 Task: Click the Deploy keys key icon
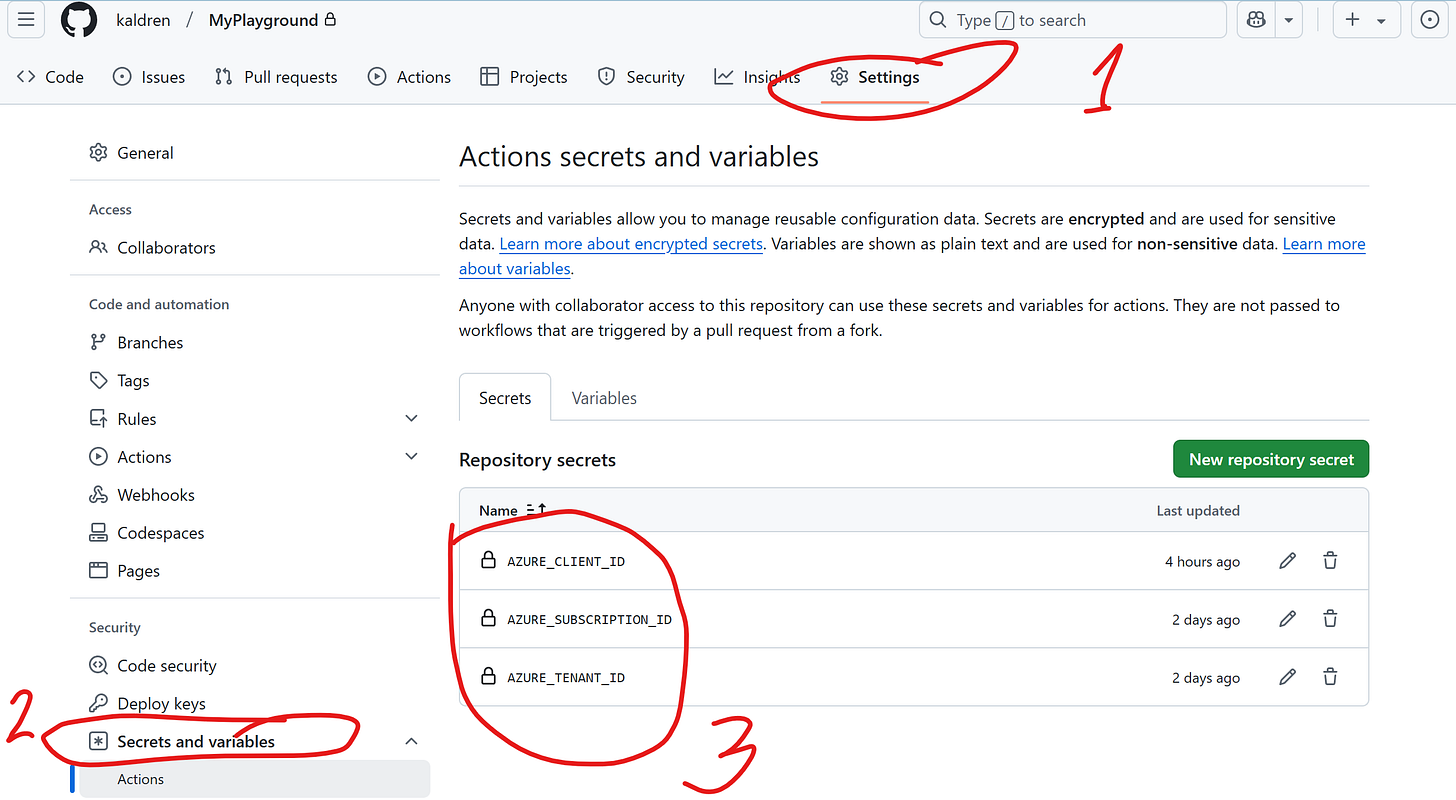click(98, 703)
